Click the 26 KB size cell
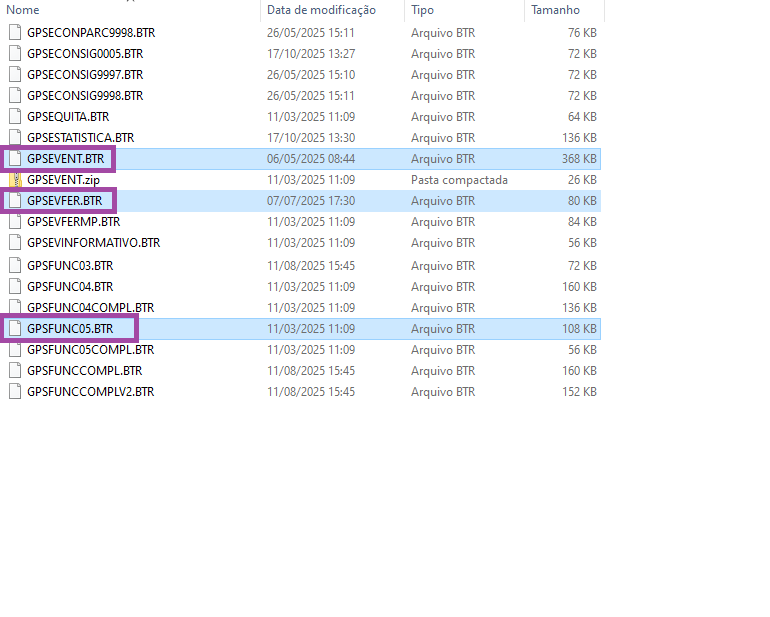 click(582, 180)
